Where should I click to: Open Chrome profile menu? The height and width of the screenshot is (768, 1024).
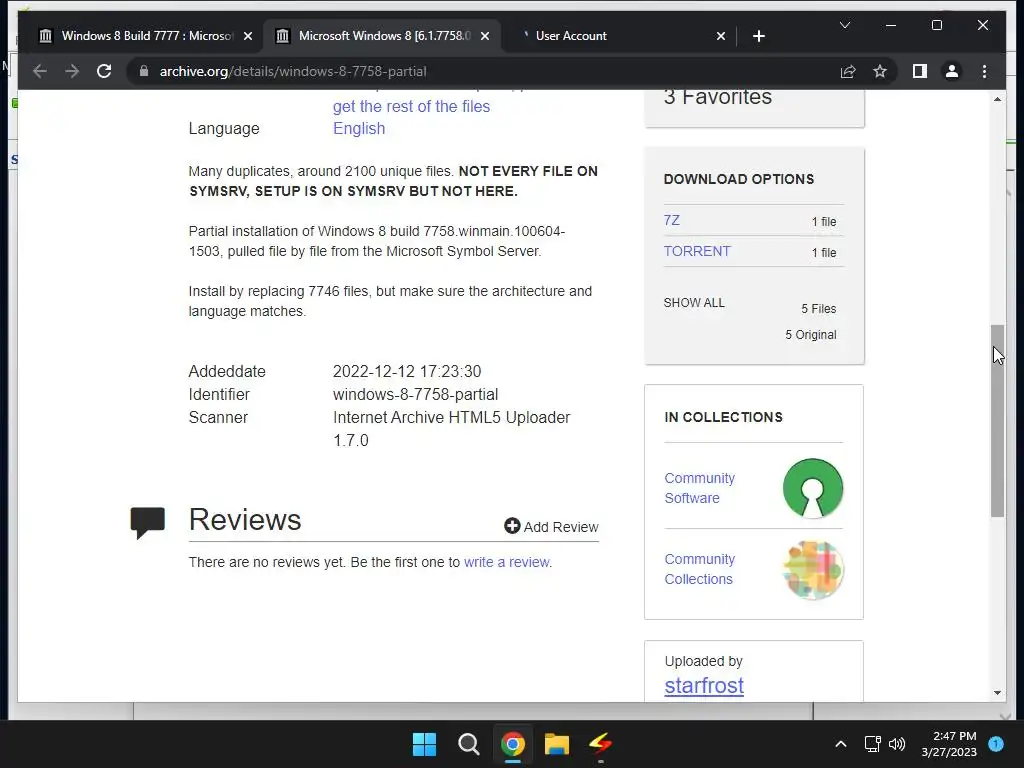tap(952, 71)
